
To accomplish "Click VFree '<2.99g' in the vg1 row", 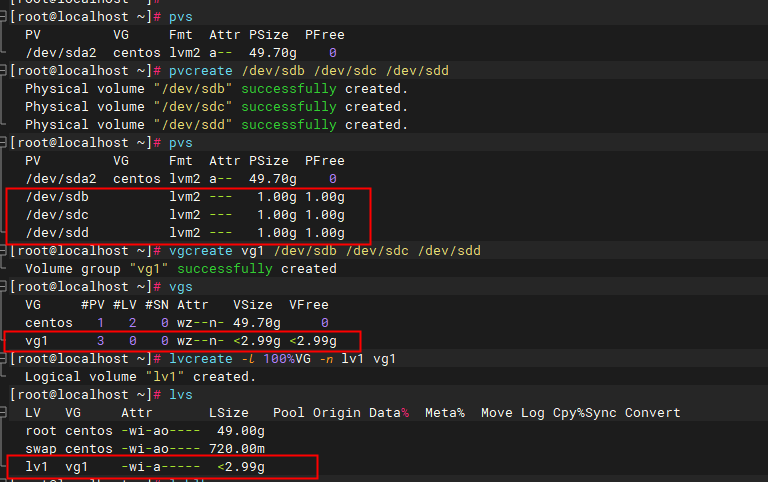I will coord(313,341).
